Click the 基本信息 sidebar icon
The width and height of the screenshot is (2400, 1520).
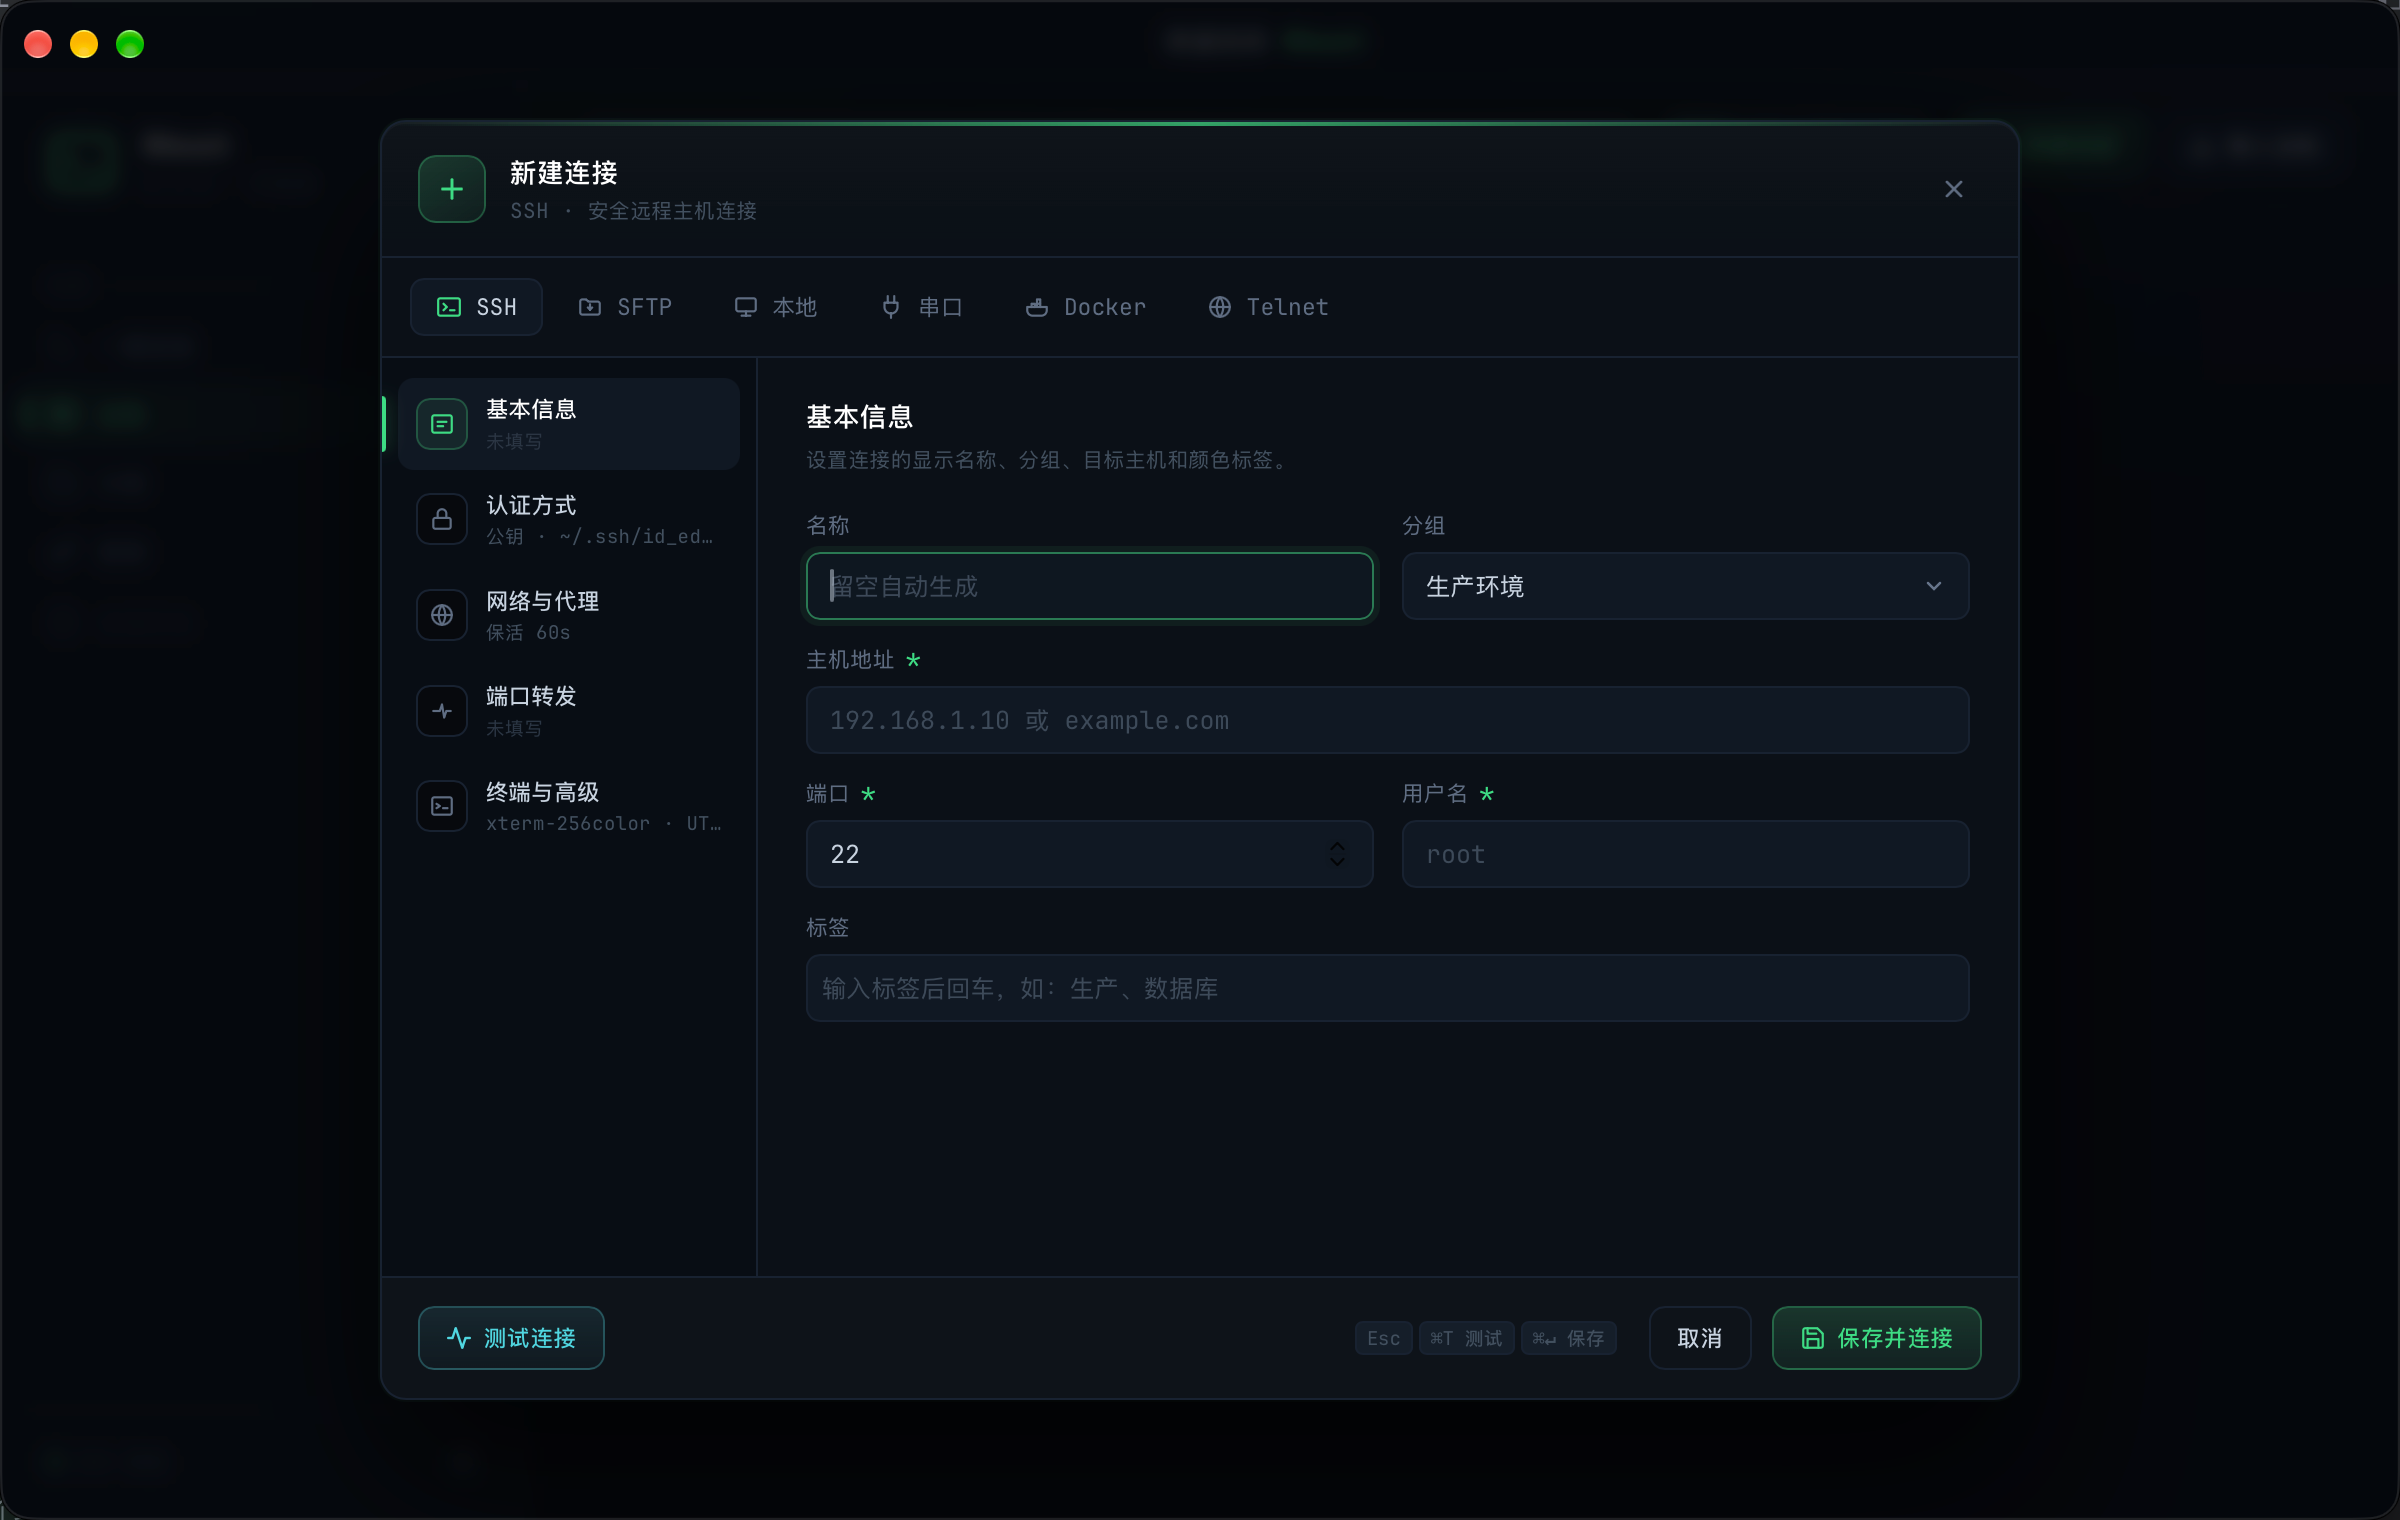(x=442, y=424)
